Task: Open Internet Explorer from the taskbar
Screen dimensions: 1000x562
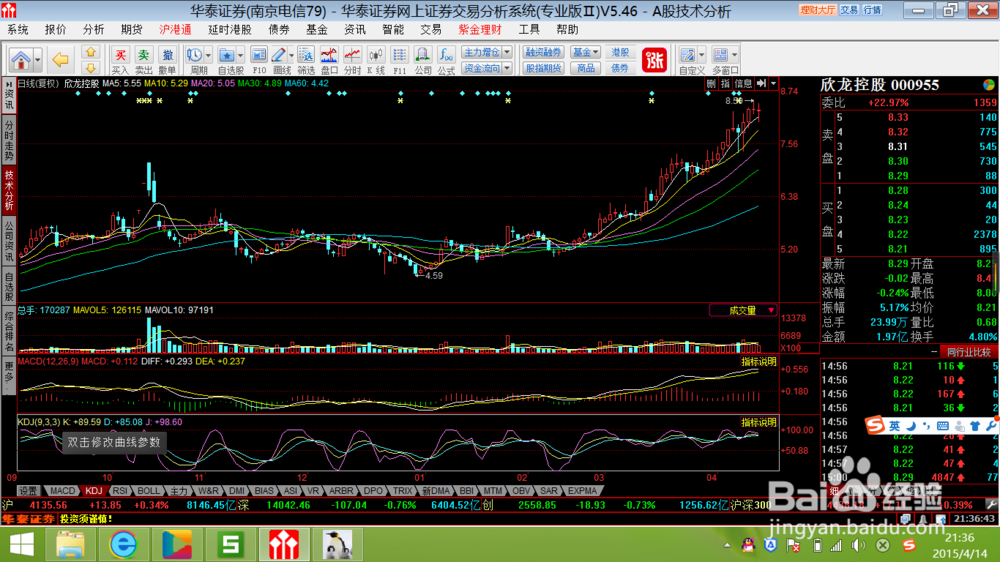Action: (x=123, y=545)
